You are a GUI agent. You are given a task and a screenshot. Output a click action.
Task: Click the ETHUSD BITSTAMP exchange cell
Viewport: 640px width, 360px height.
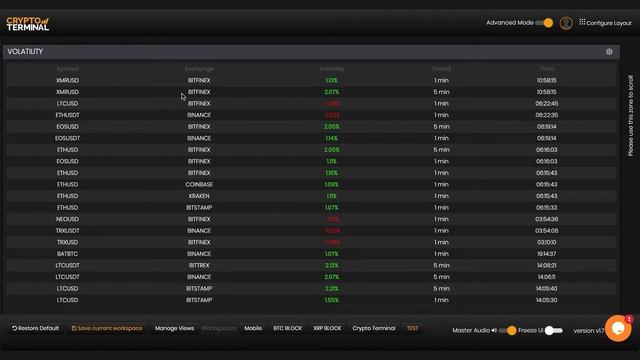[199, 208]
